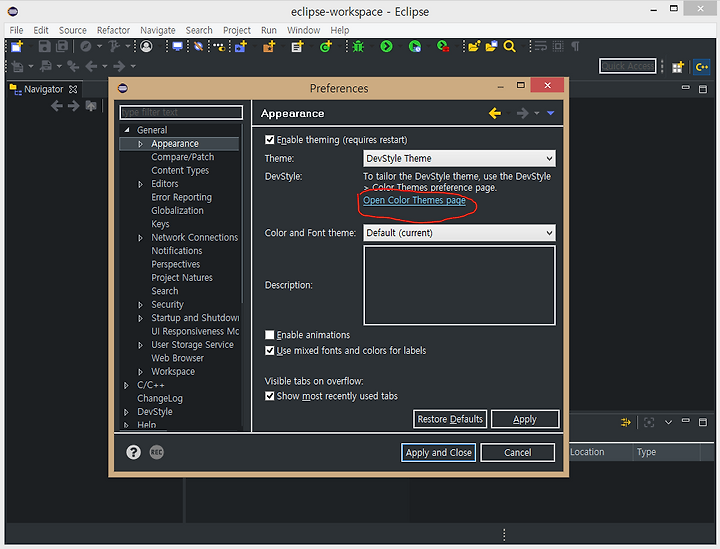Image resolution: width=720 pixels, height=549 pixels.
Task: Collapse the General tree node
Action: 127,130
